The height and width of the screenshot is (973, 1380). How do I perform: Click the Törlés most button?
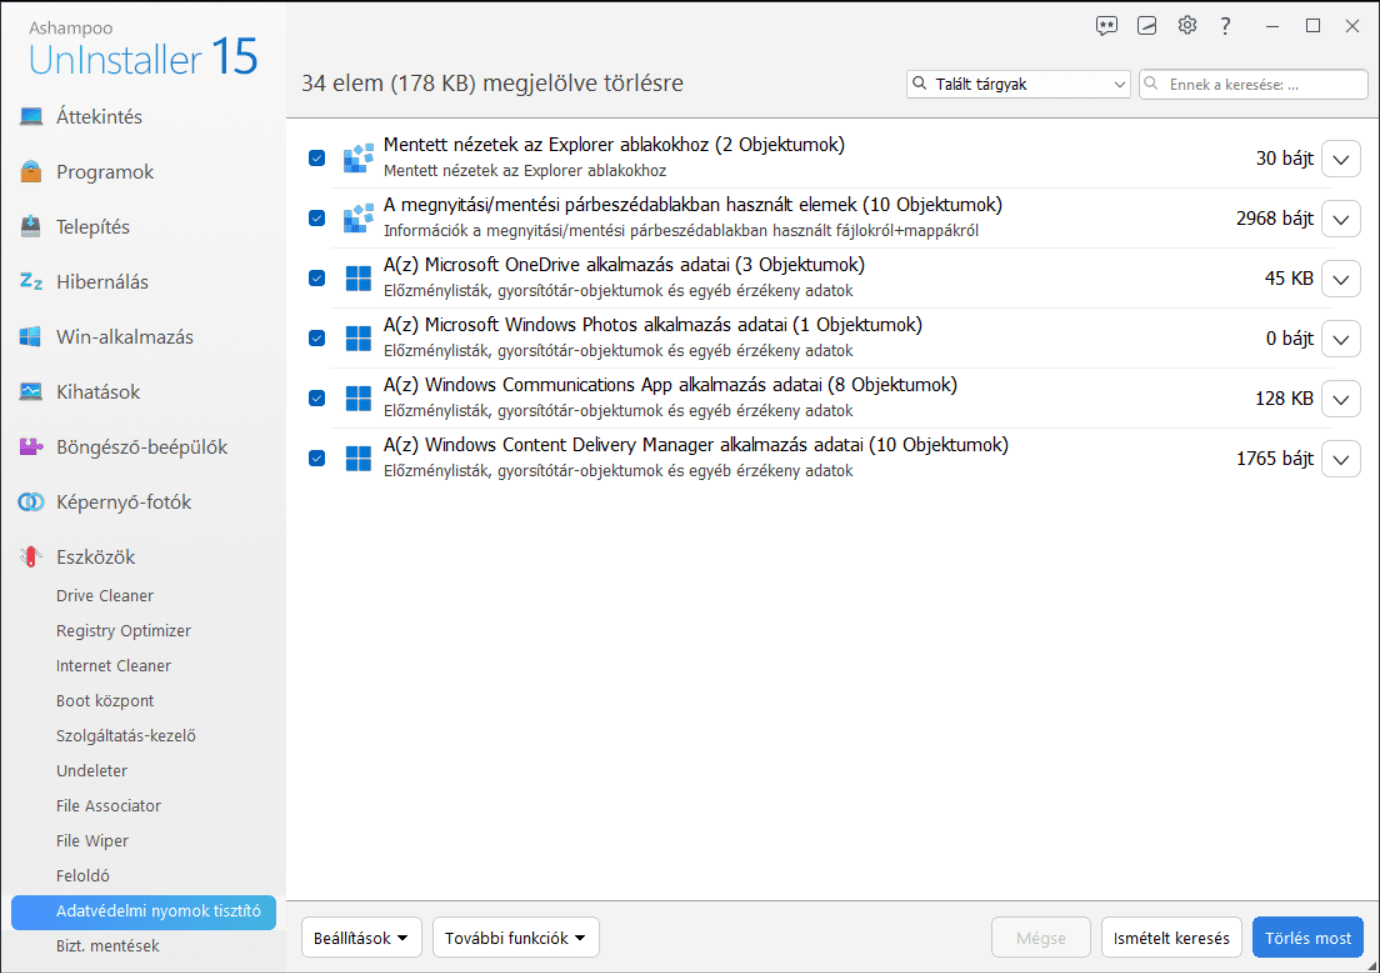[x=1308, y=938]
